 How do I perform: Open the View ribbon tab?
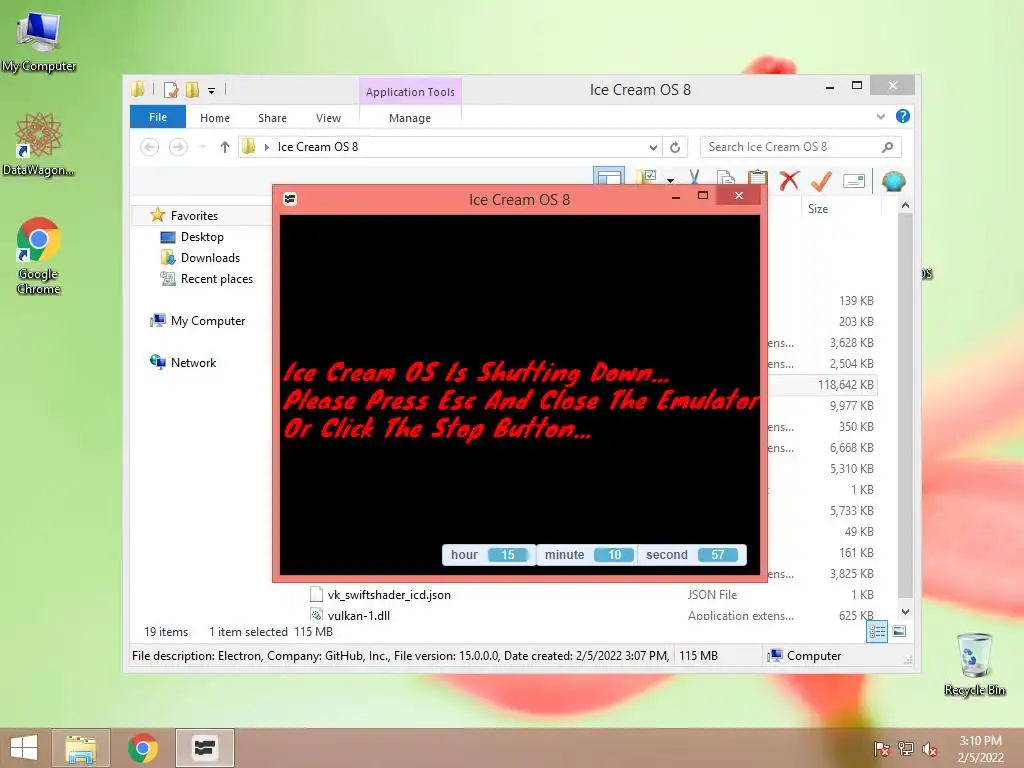tap(328, 118)
